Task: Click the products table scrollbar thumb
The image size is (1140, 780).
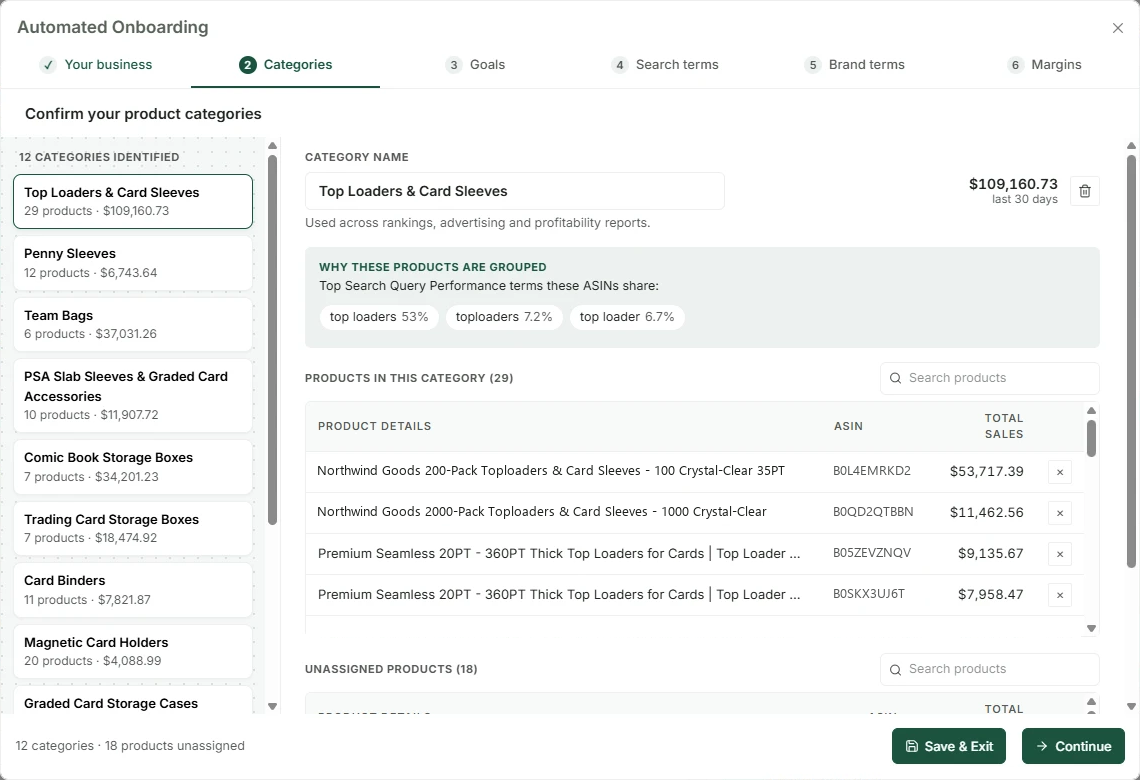Action: [1091, 438]
